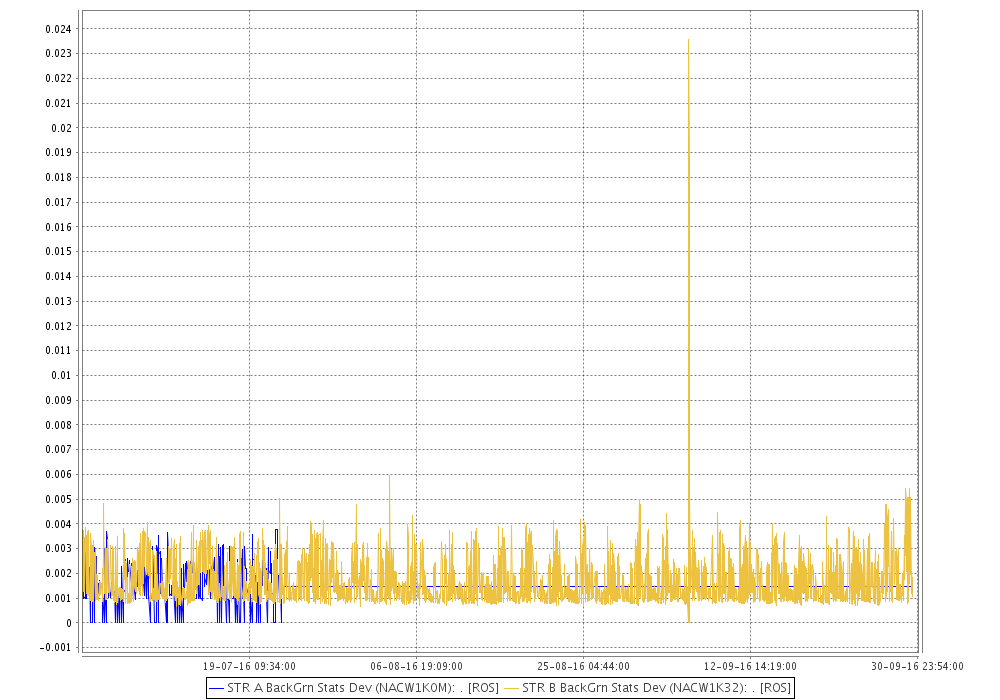Click the 0 y-axis tick label

click(69, 623)
